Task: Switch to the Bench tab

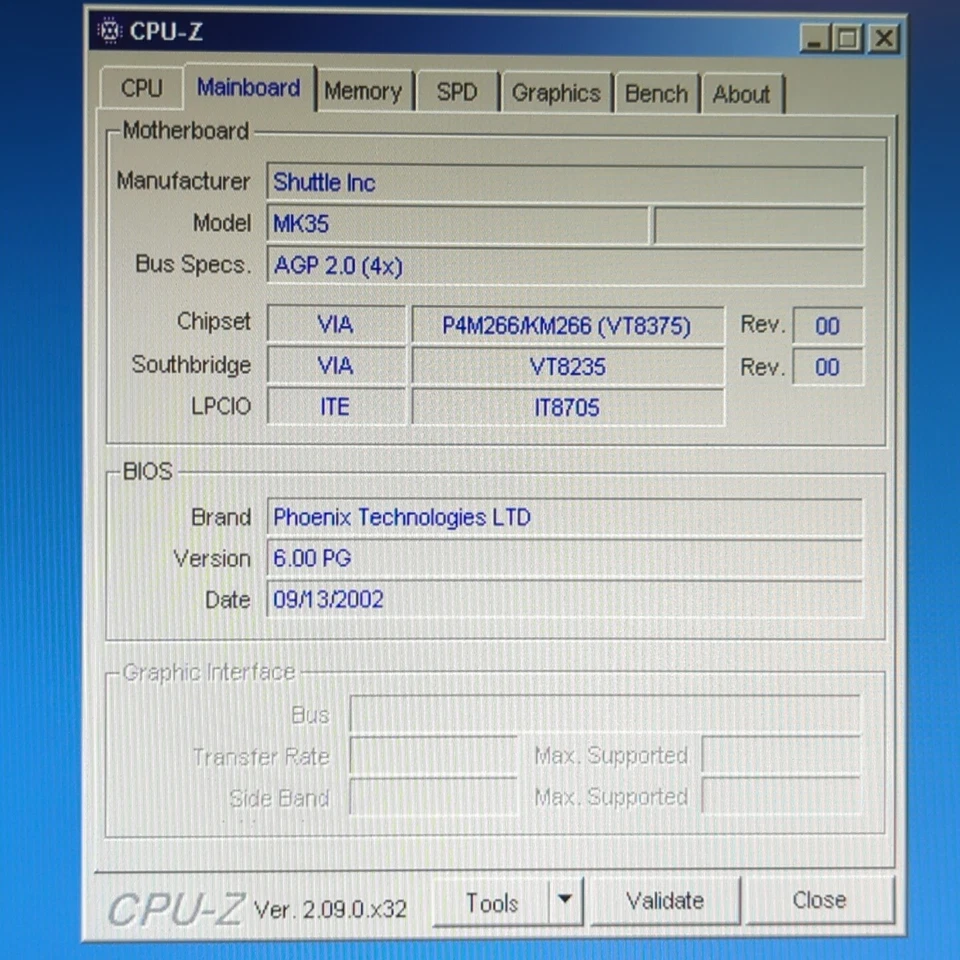Action: [x=656, y=93]
